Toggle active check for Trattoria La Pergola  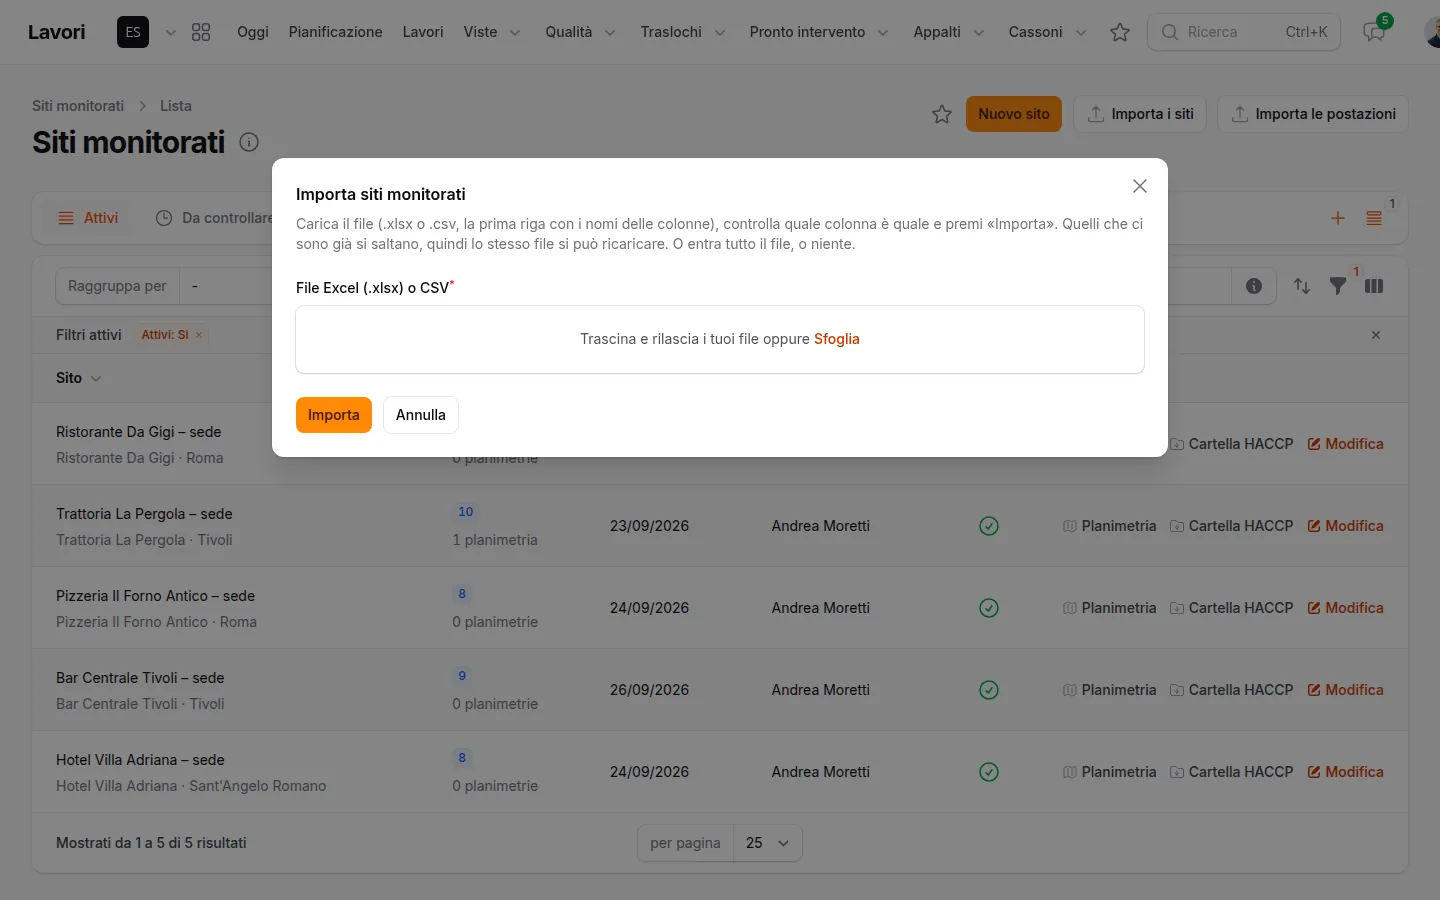pos(989,526)
